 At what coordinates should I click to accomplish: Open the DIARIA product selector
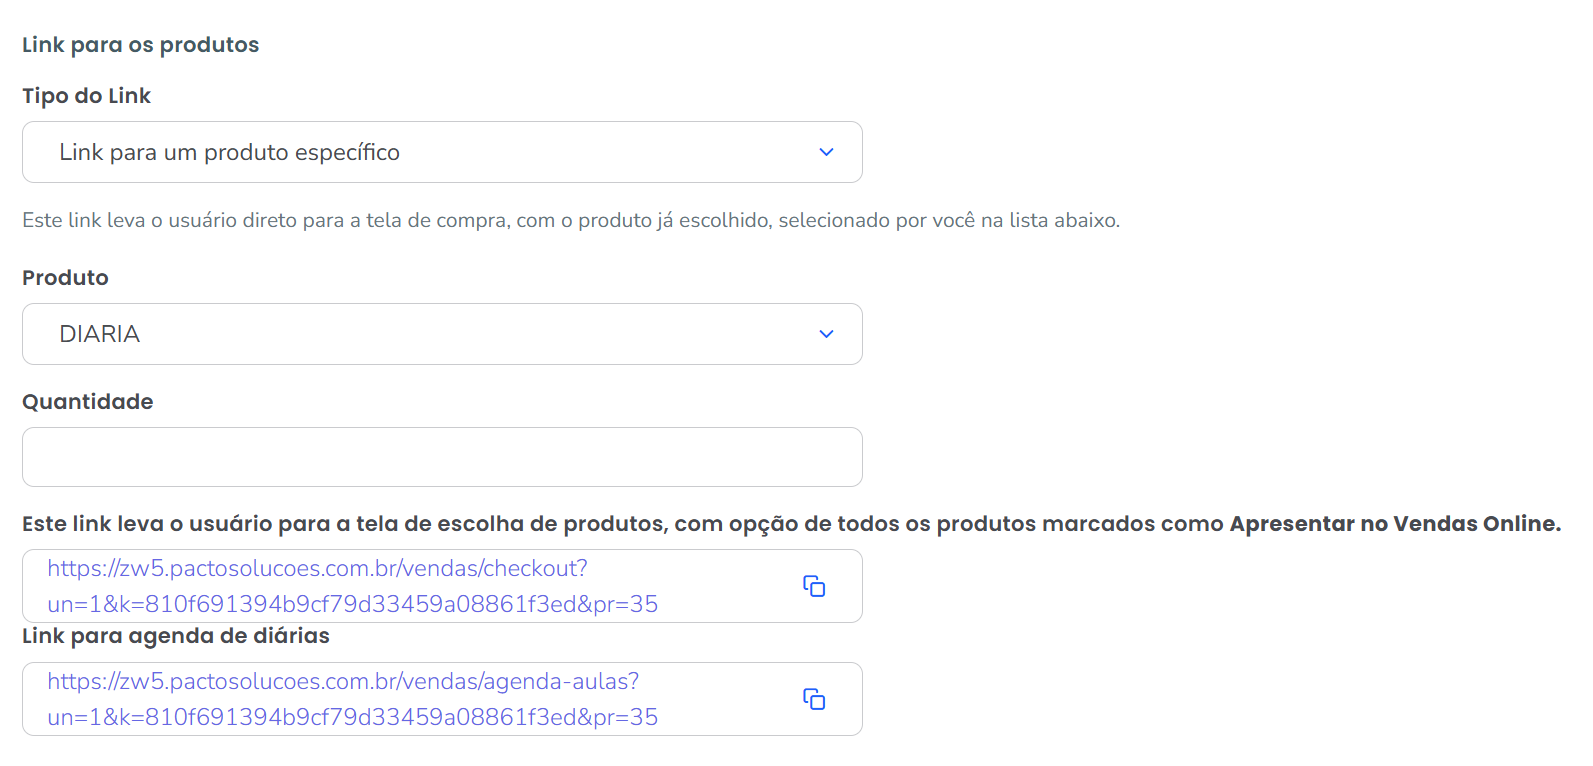(440, 334)
